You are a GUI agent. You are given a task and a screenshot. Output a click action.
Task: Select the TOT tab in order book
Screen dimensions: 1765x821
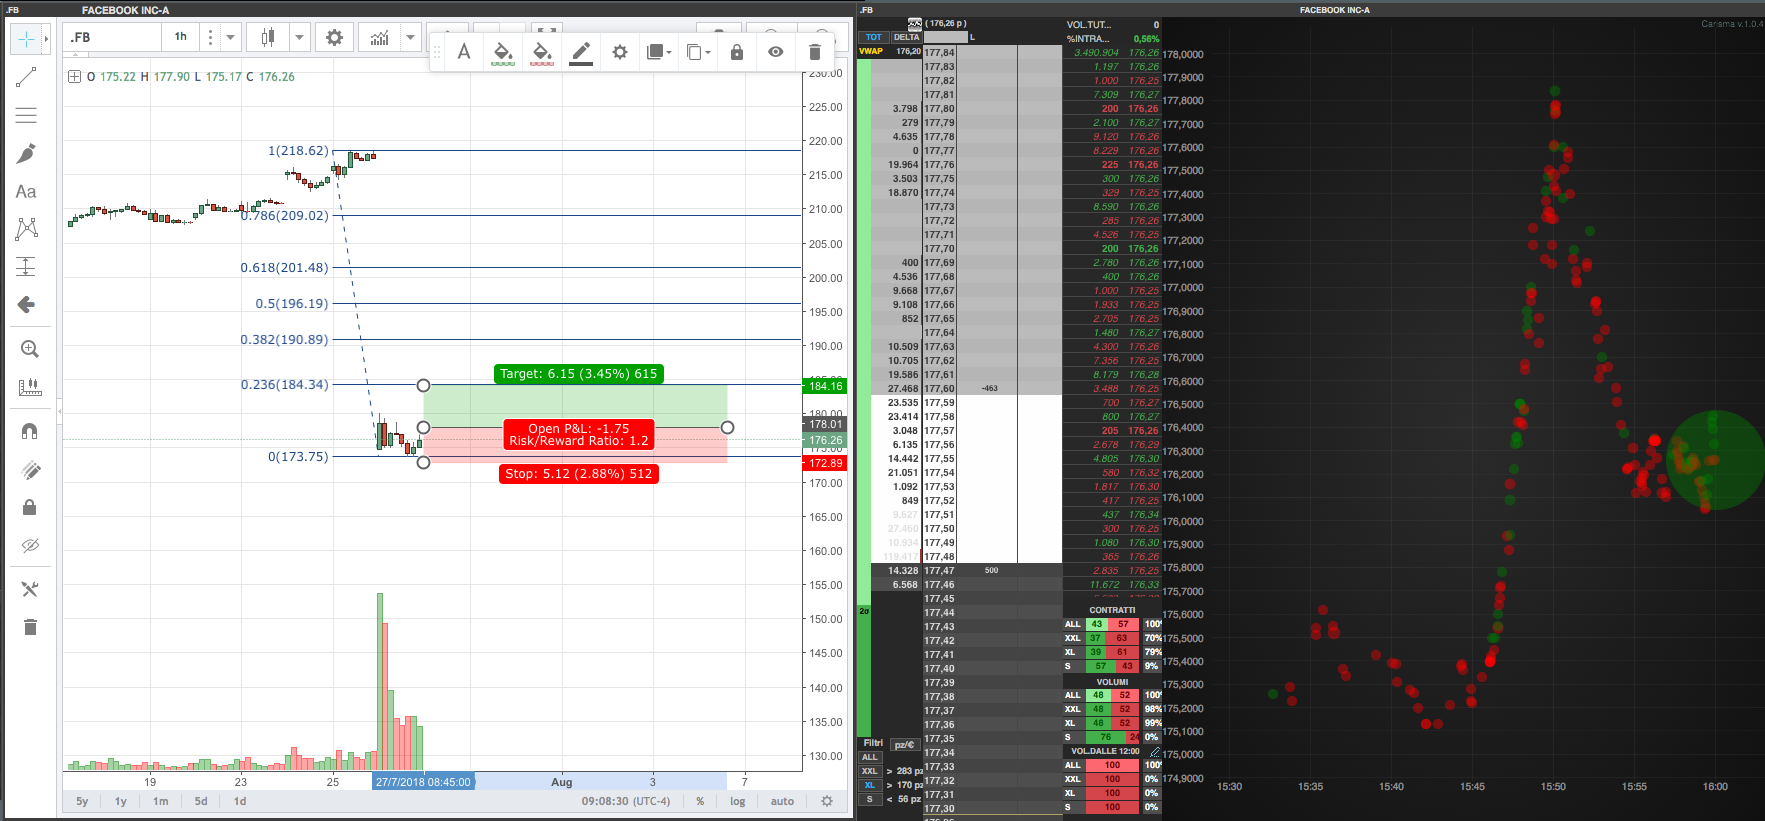pyautogui.click(x=874, y=37)
